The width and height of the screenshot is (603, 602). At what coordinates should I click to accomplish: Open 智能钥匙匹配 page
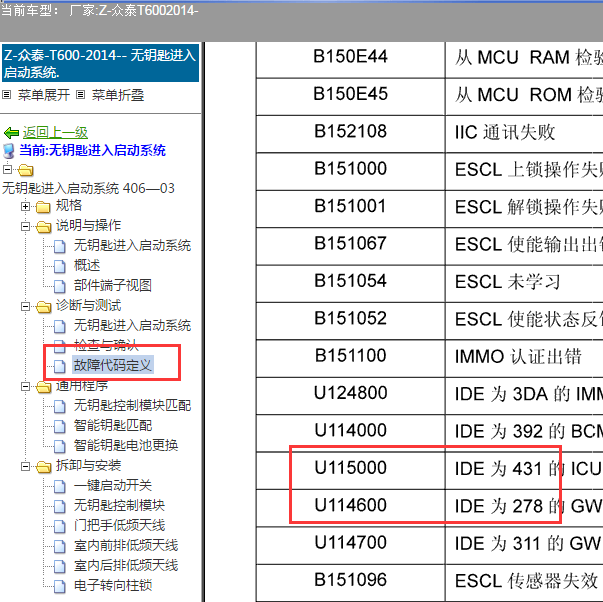click(113, 425)
